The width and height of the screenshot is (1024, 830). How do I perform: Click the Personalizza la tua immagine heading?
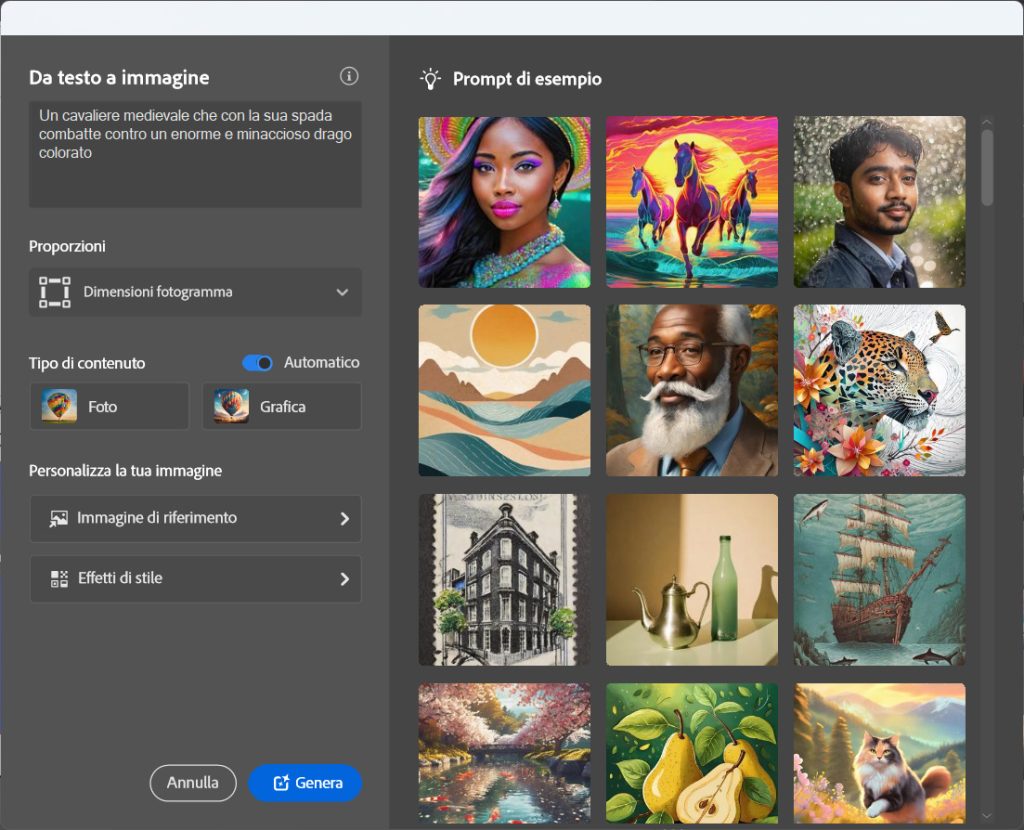pos(125,471)
